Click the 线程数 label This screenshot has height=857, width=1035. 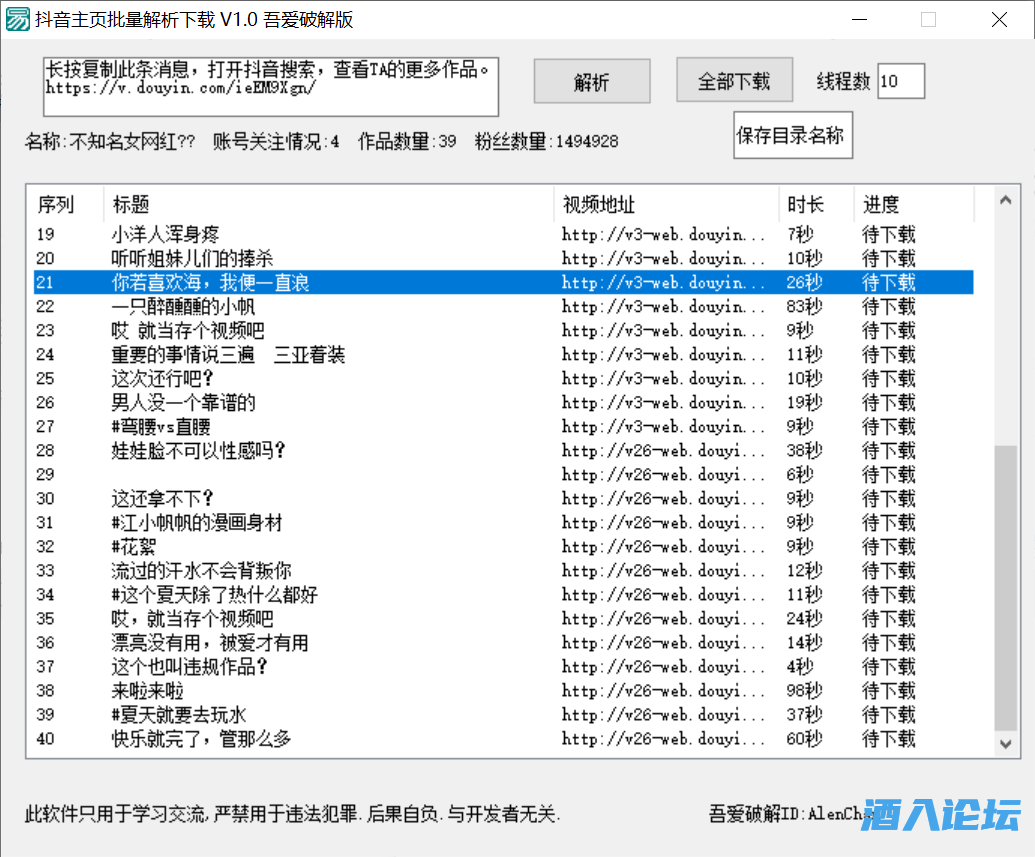[x=843, y=81]
